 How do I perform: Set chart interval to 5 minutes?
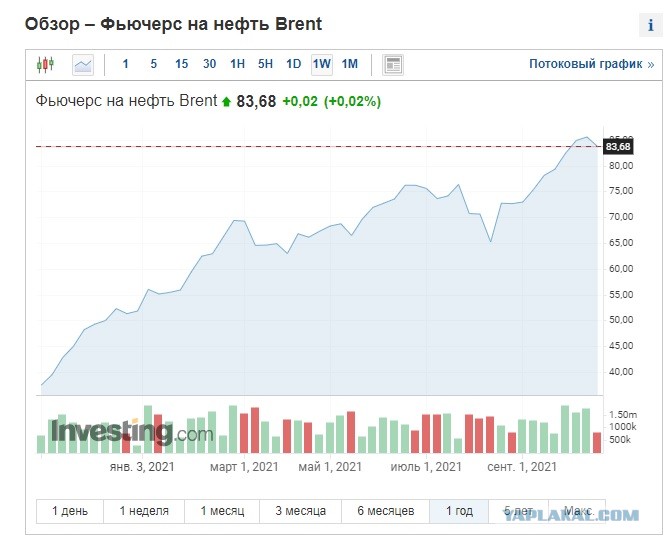[154, 64]
